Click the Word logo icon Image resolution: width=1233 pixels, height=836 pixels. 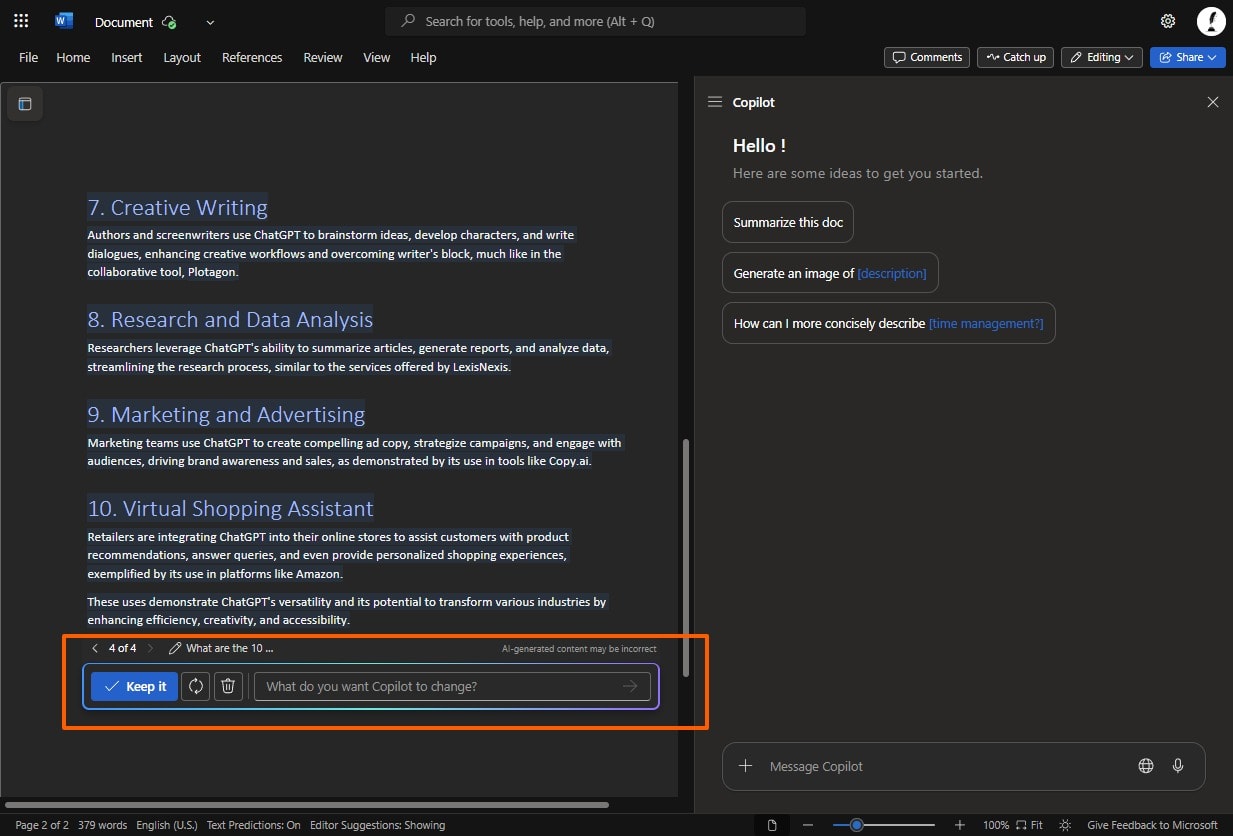[64, 21]
